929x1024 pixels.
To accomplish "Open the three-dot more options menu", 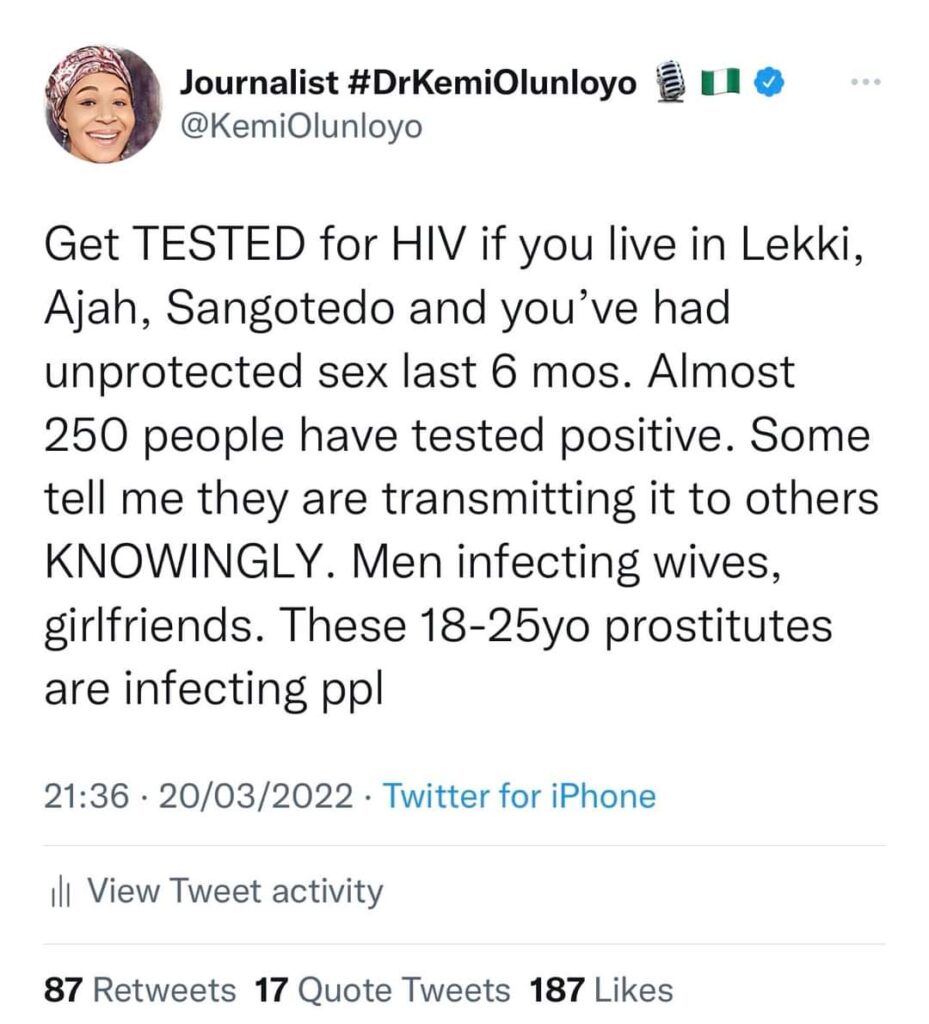I will pyautogui.click(x=866, y=82).
